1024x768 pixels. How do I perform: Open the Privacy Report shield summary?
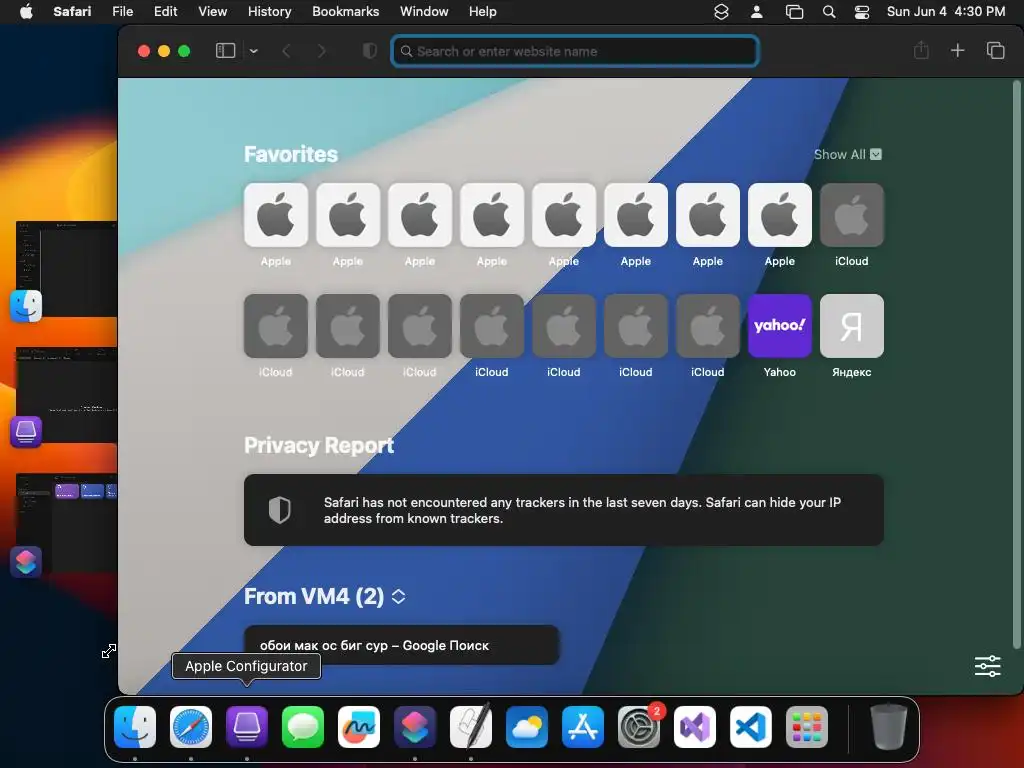tap(564, 510)
